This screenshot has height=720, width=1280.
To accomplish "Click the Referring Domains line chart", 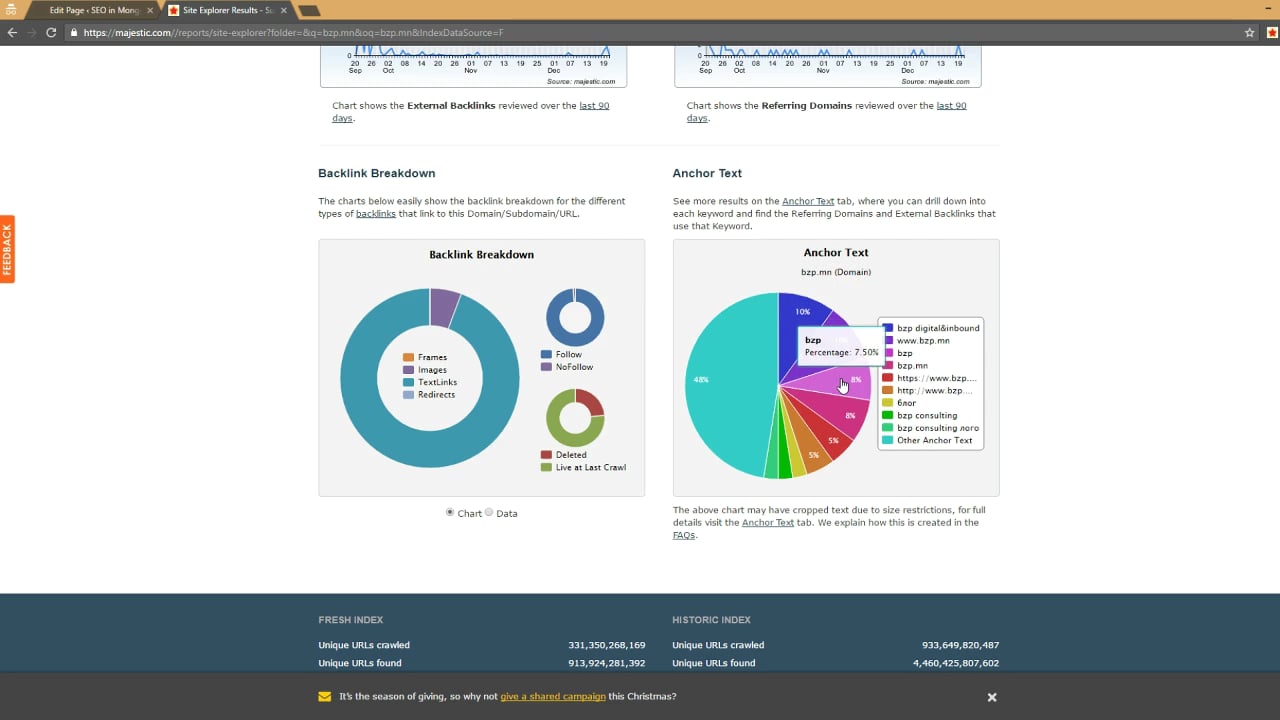I will coord(827,65).
